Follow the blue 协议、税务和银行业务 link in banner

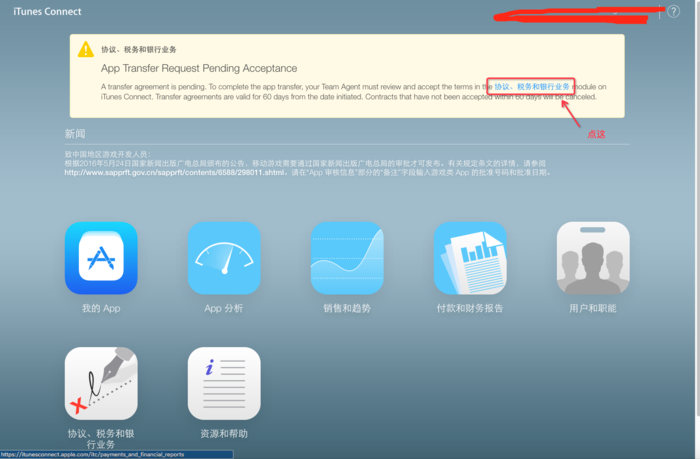coord(532,87)
